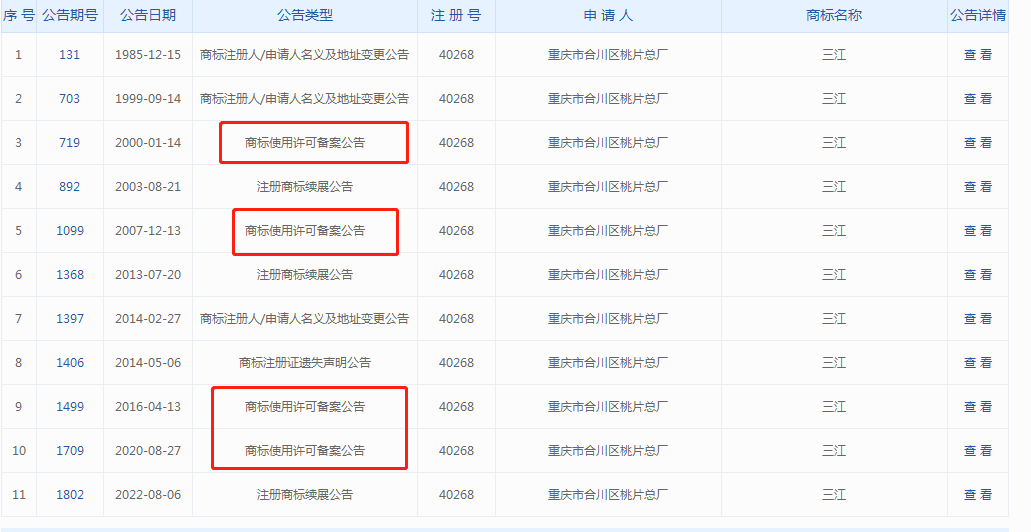Click the 注册号 column header

(456, 15)
